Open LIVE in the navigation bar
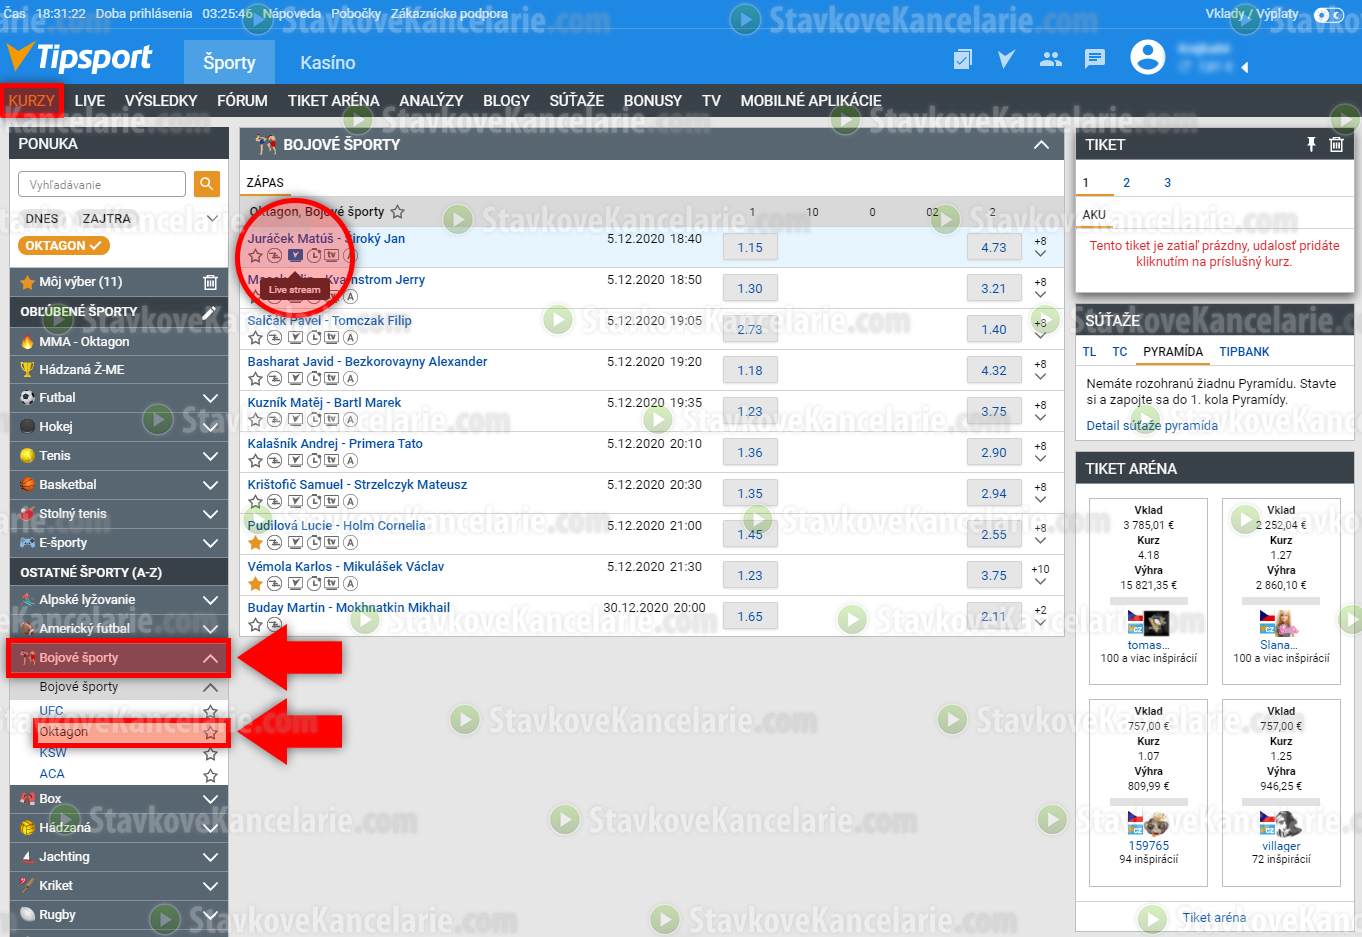Viewport: 1362px width, 937px height. (x=90, y=100)
